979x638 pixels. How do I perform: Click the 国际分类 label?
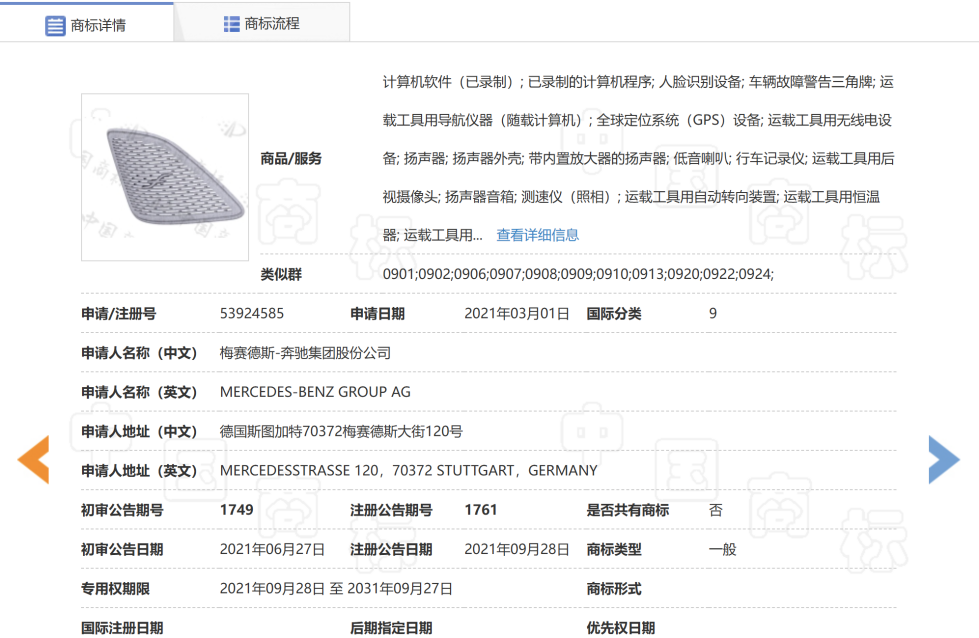614,313
